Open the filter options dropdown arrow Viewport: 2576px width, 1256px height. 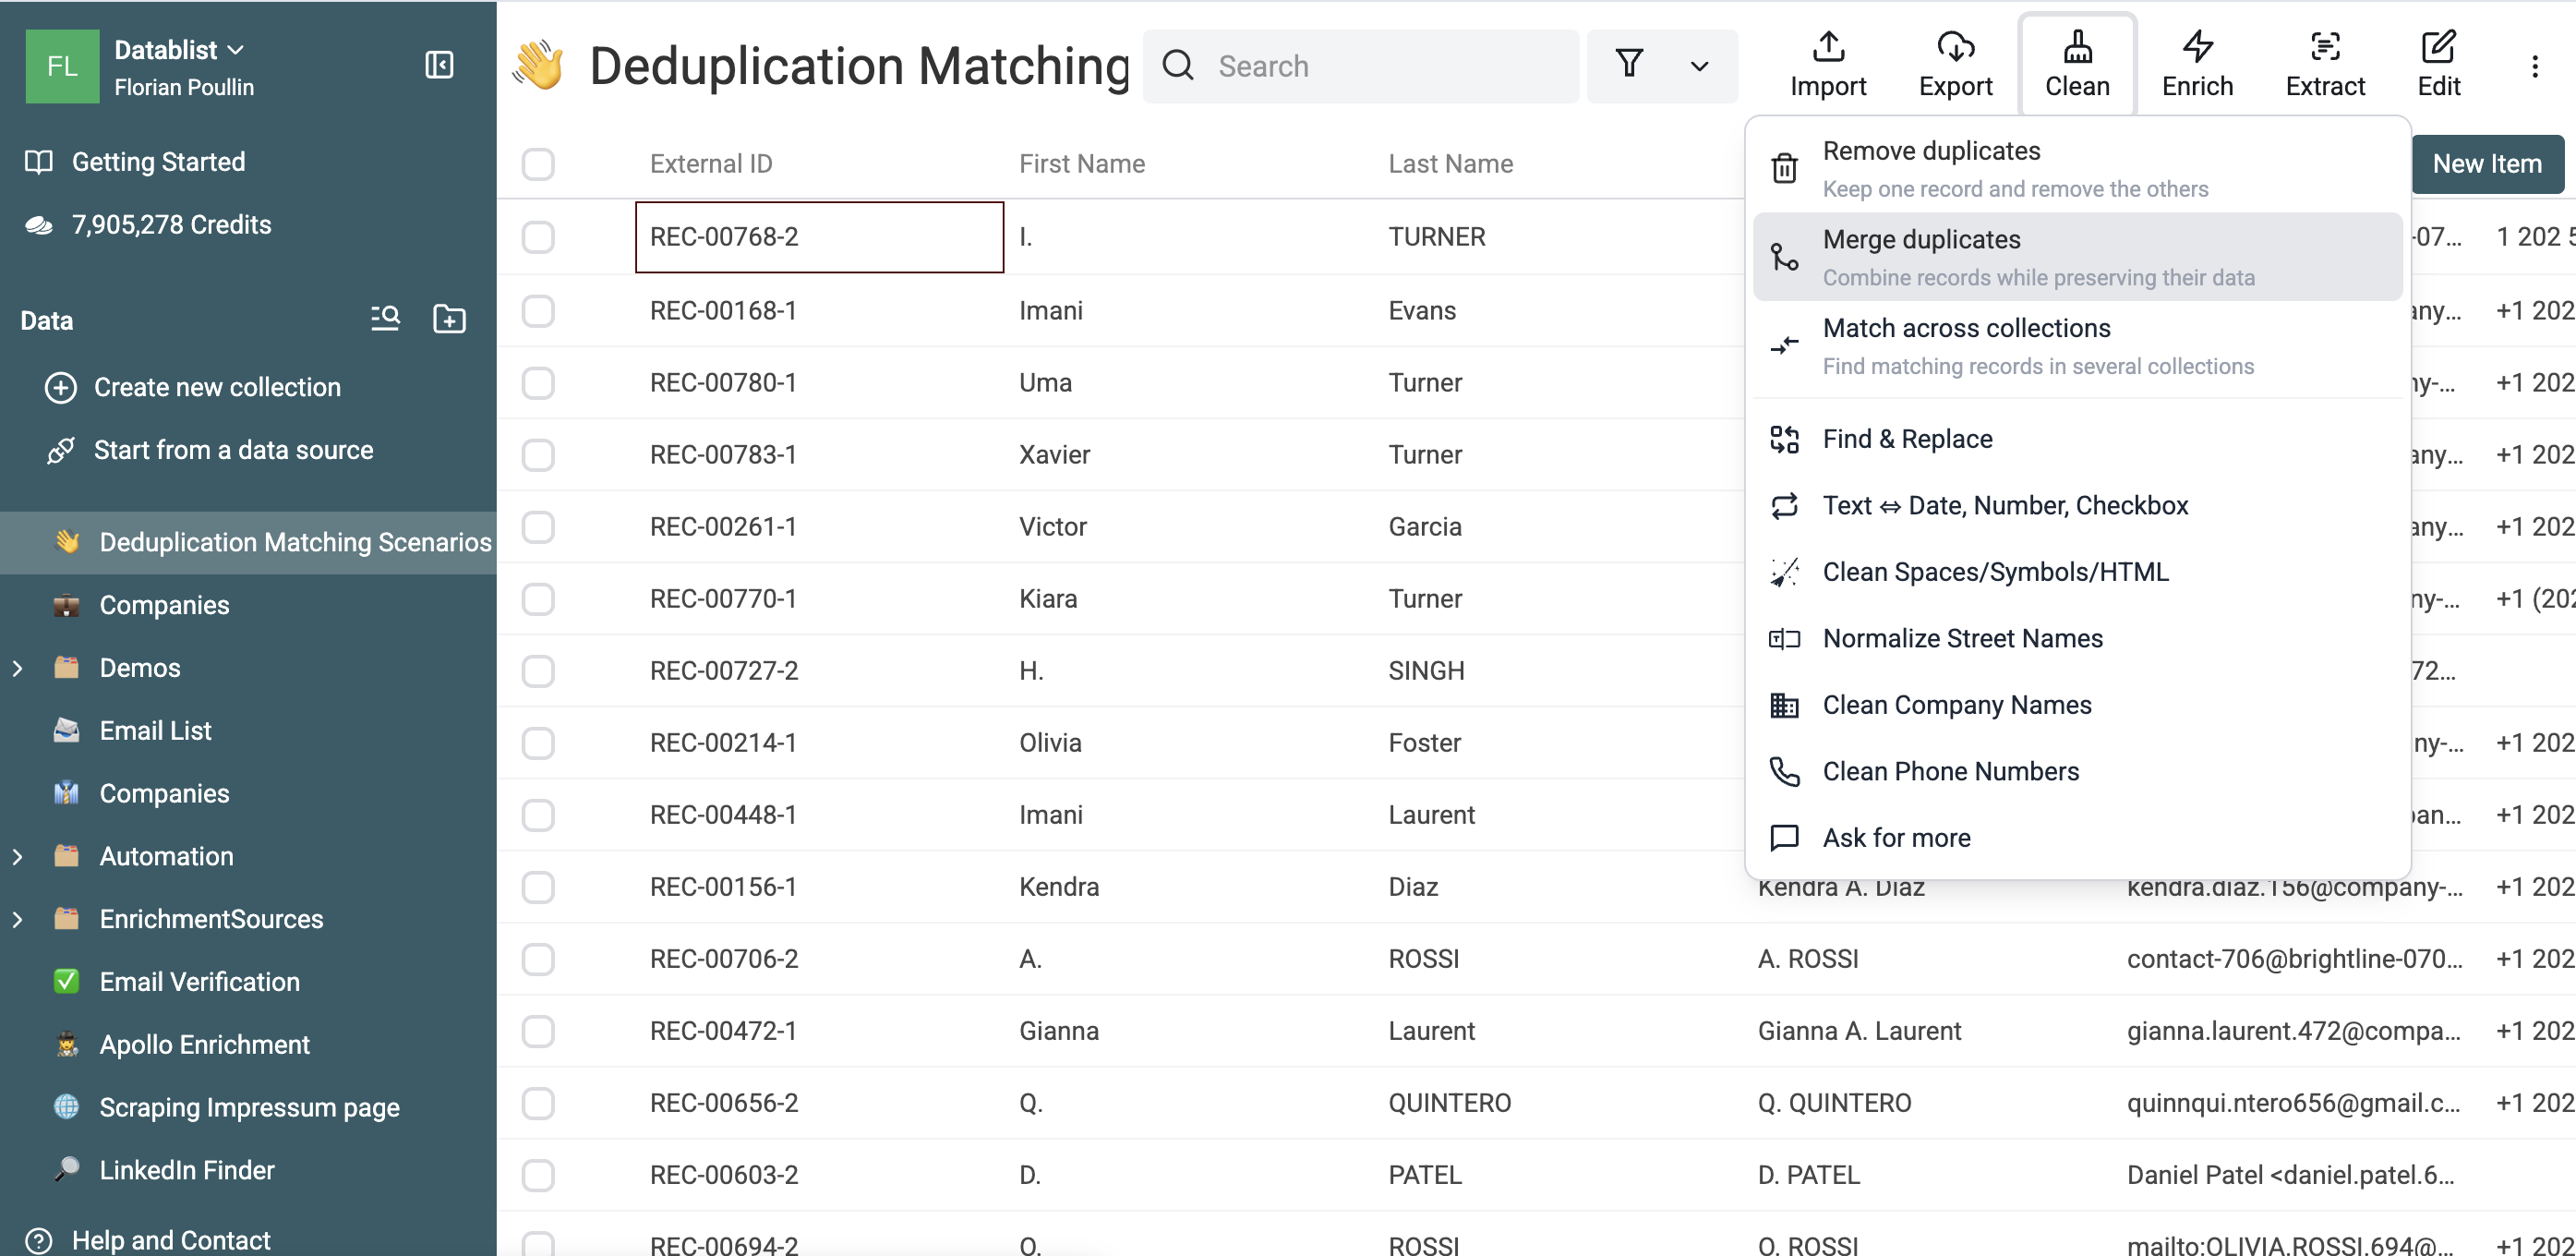pyautogui.click(x=1699, y=66)
